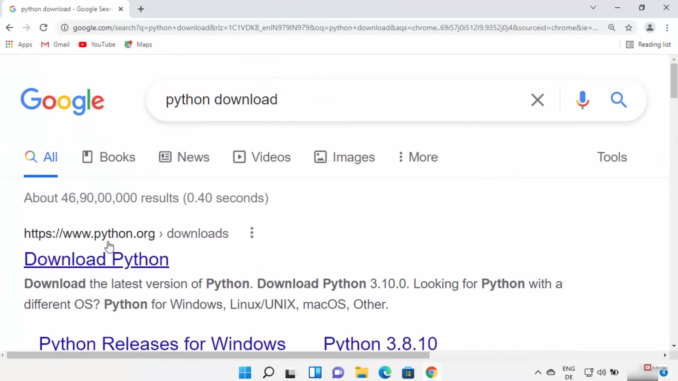Viewport: 678px width, 381px height.
Task: Click the volume speaker tray icon
Action: tap(601, 372)
